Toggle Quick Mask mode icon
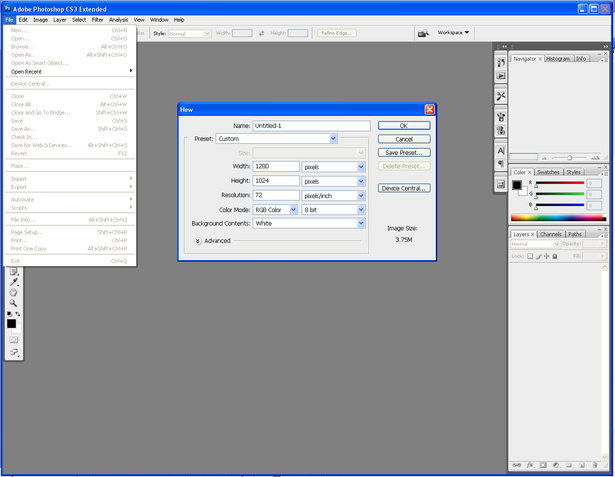The image size is (615, 477). 14,340
